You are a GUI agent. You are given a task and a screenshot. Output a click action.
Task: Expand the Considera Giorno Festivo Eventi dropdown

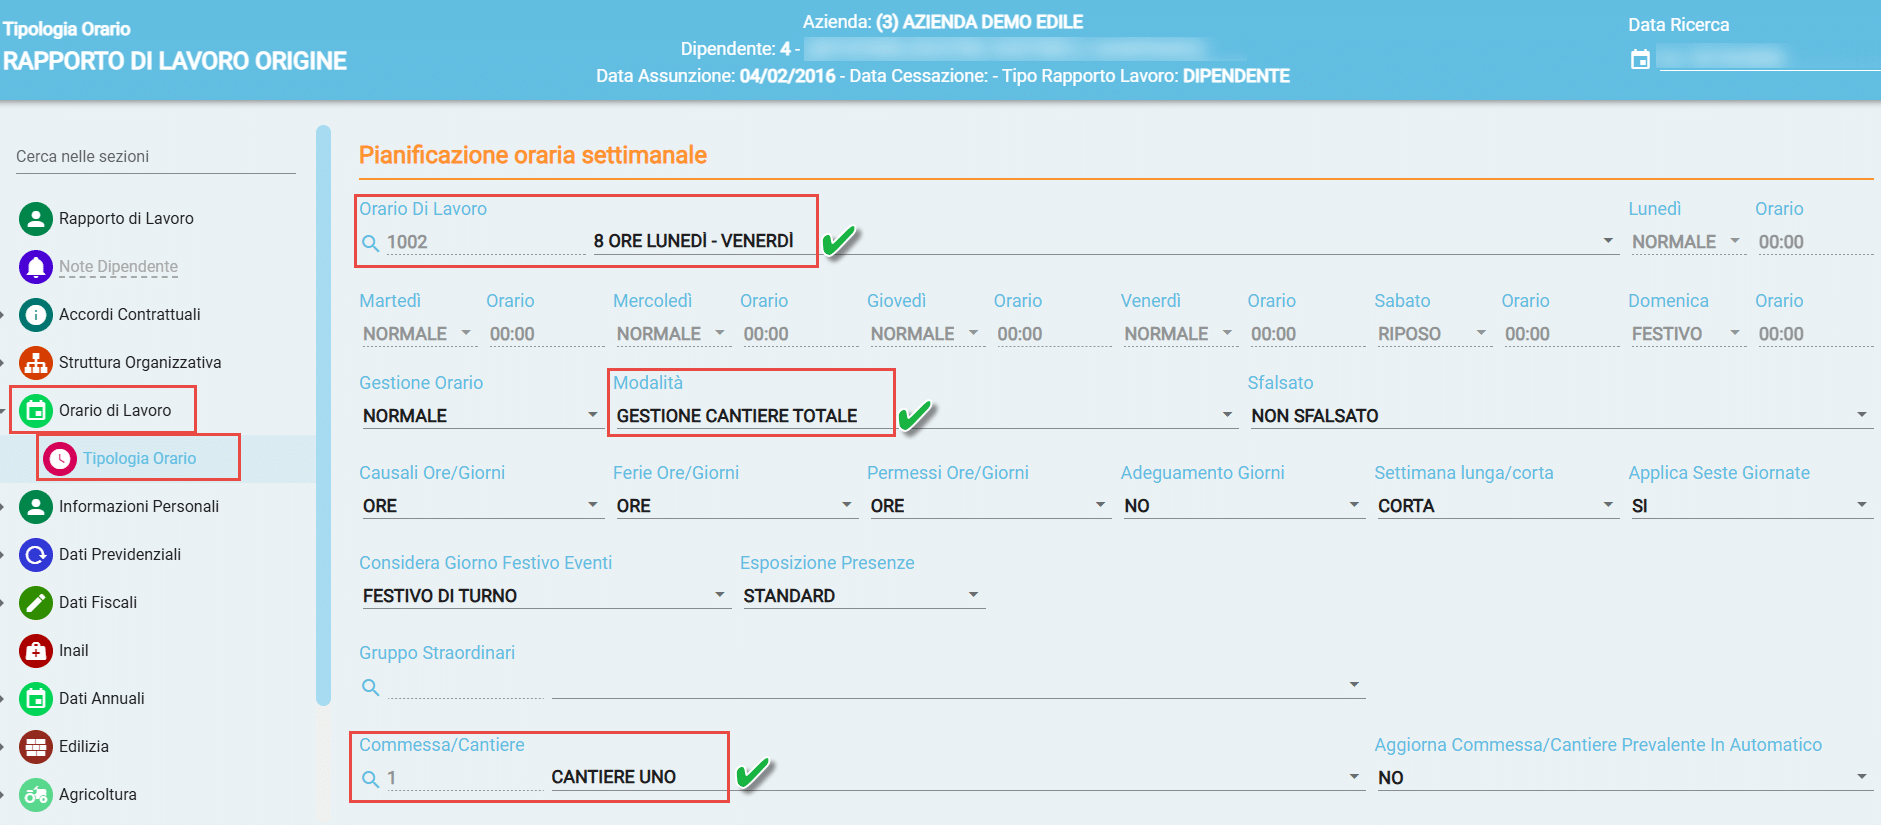(x=545, y=596)
